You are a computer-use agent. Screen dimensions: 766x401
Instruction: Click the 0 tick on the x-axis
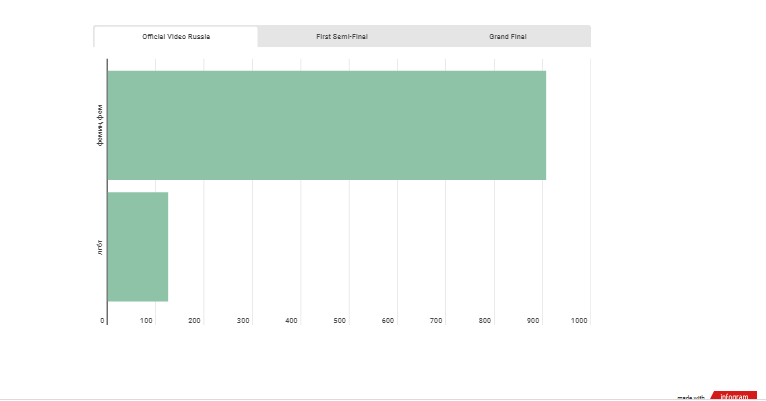coord(103,321)
